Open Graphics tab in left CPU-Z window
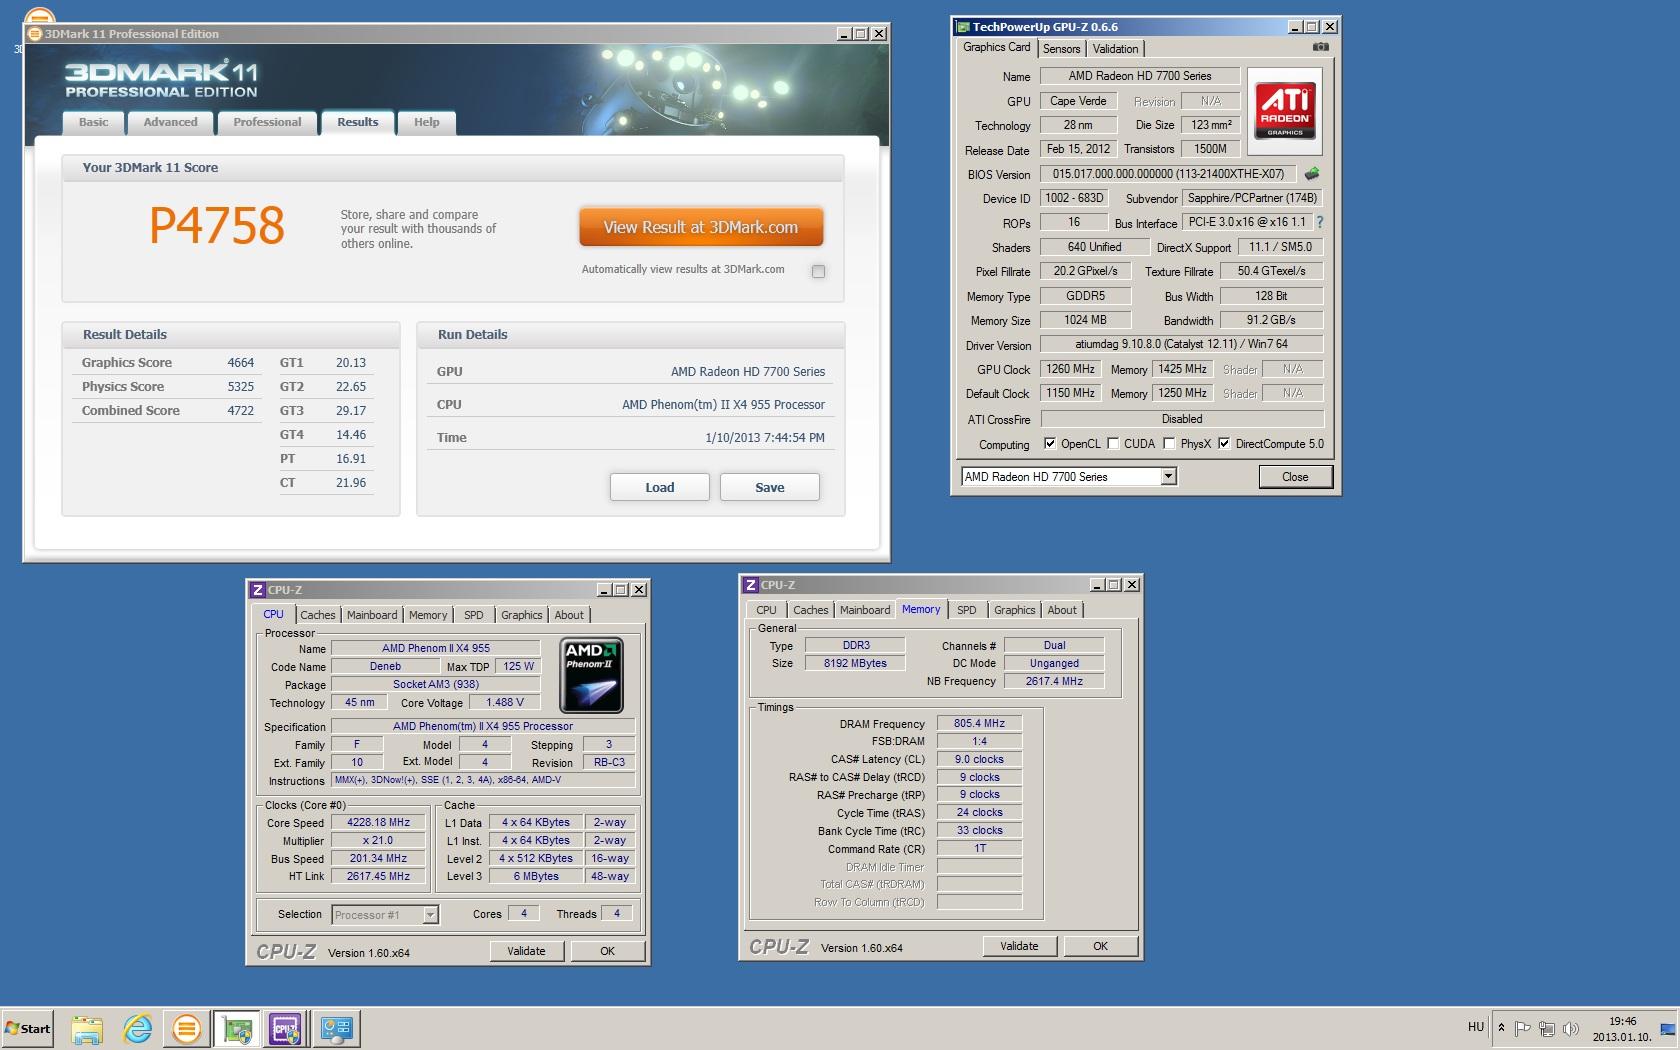This screenshot has width=1680, height=1050. click(x=522, y=615)
